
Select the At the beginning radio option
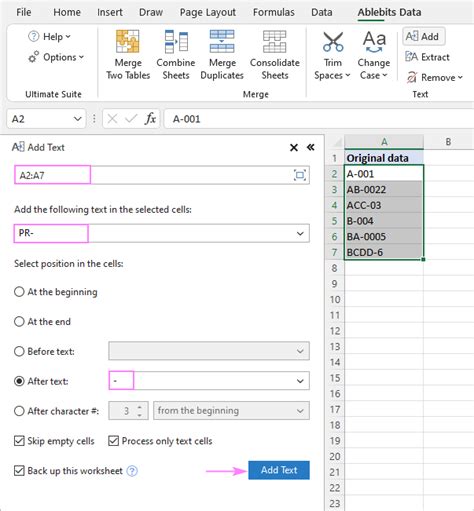point(19,292)
